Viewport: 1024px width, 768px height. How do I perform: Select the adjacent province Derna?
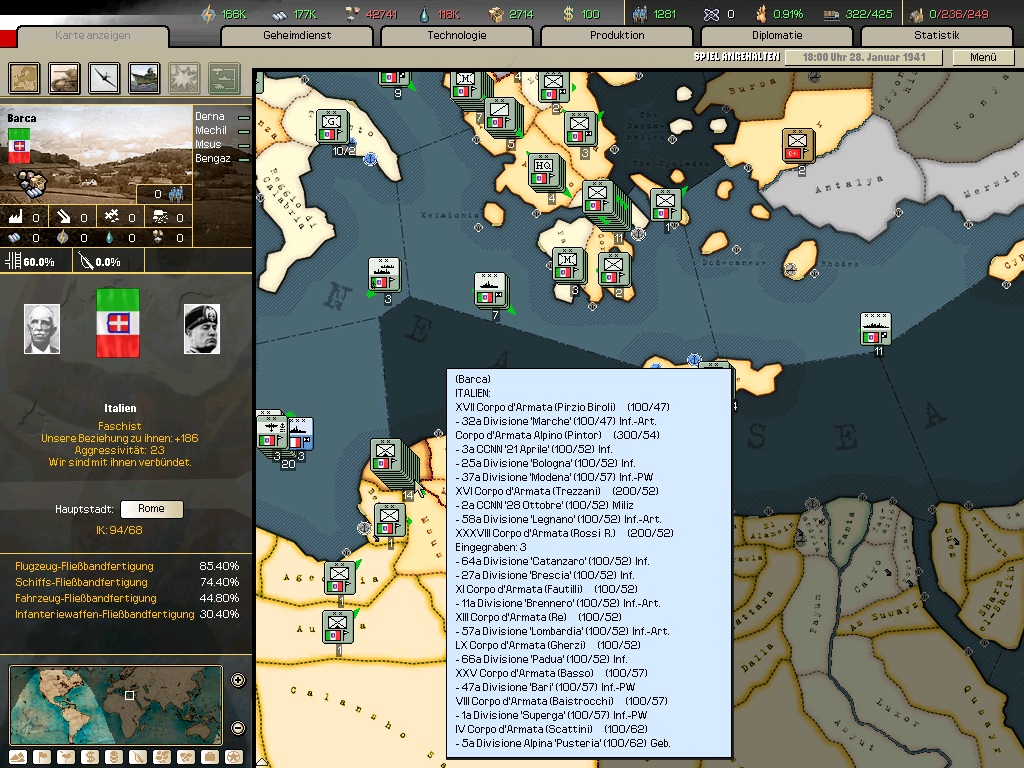(x=211, y=117)
